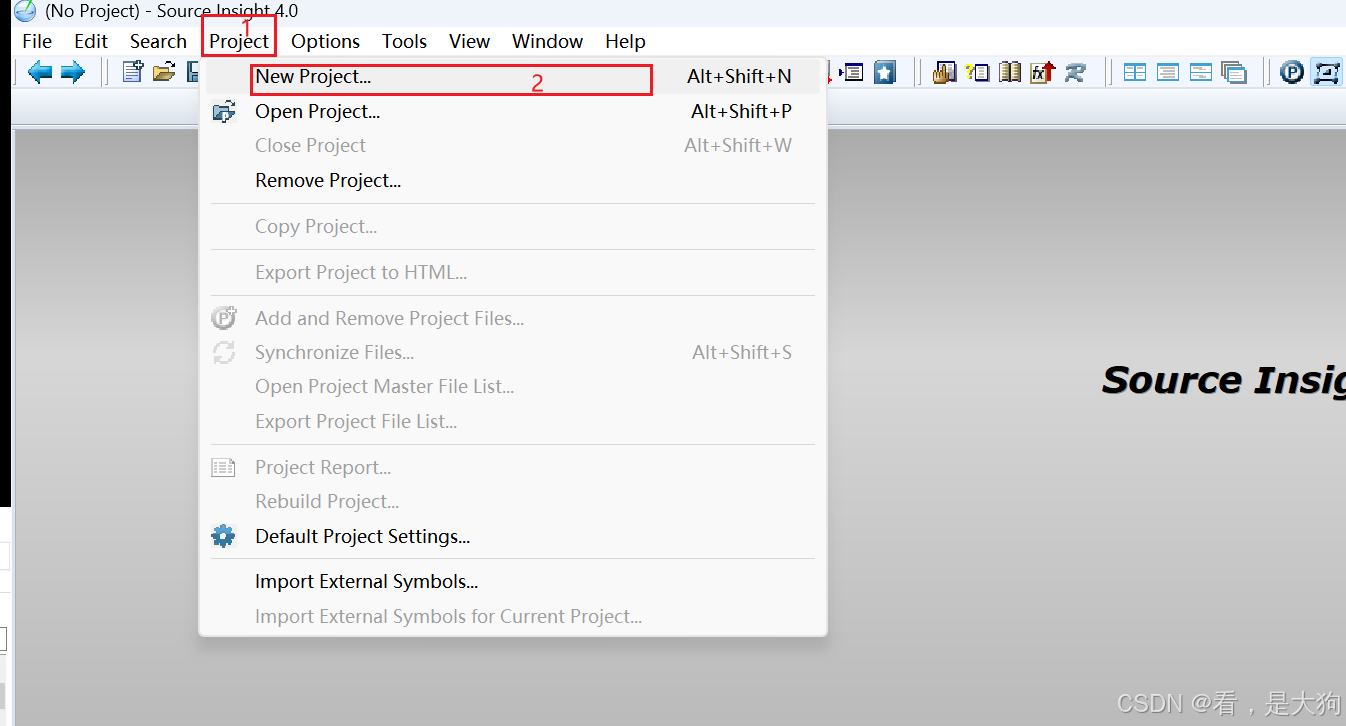Close the open Project menu
Viewport: 1346px width, 726px height.
239,41
